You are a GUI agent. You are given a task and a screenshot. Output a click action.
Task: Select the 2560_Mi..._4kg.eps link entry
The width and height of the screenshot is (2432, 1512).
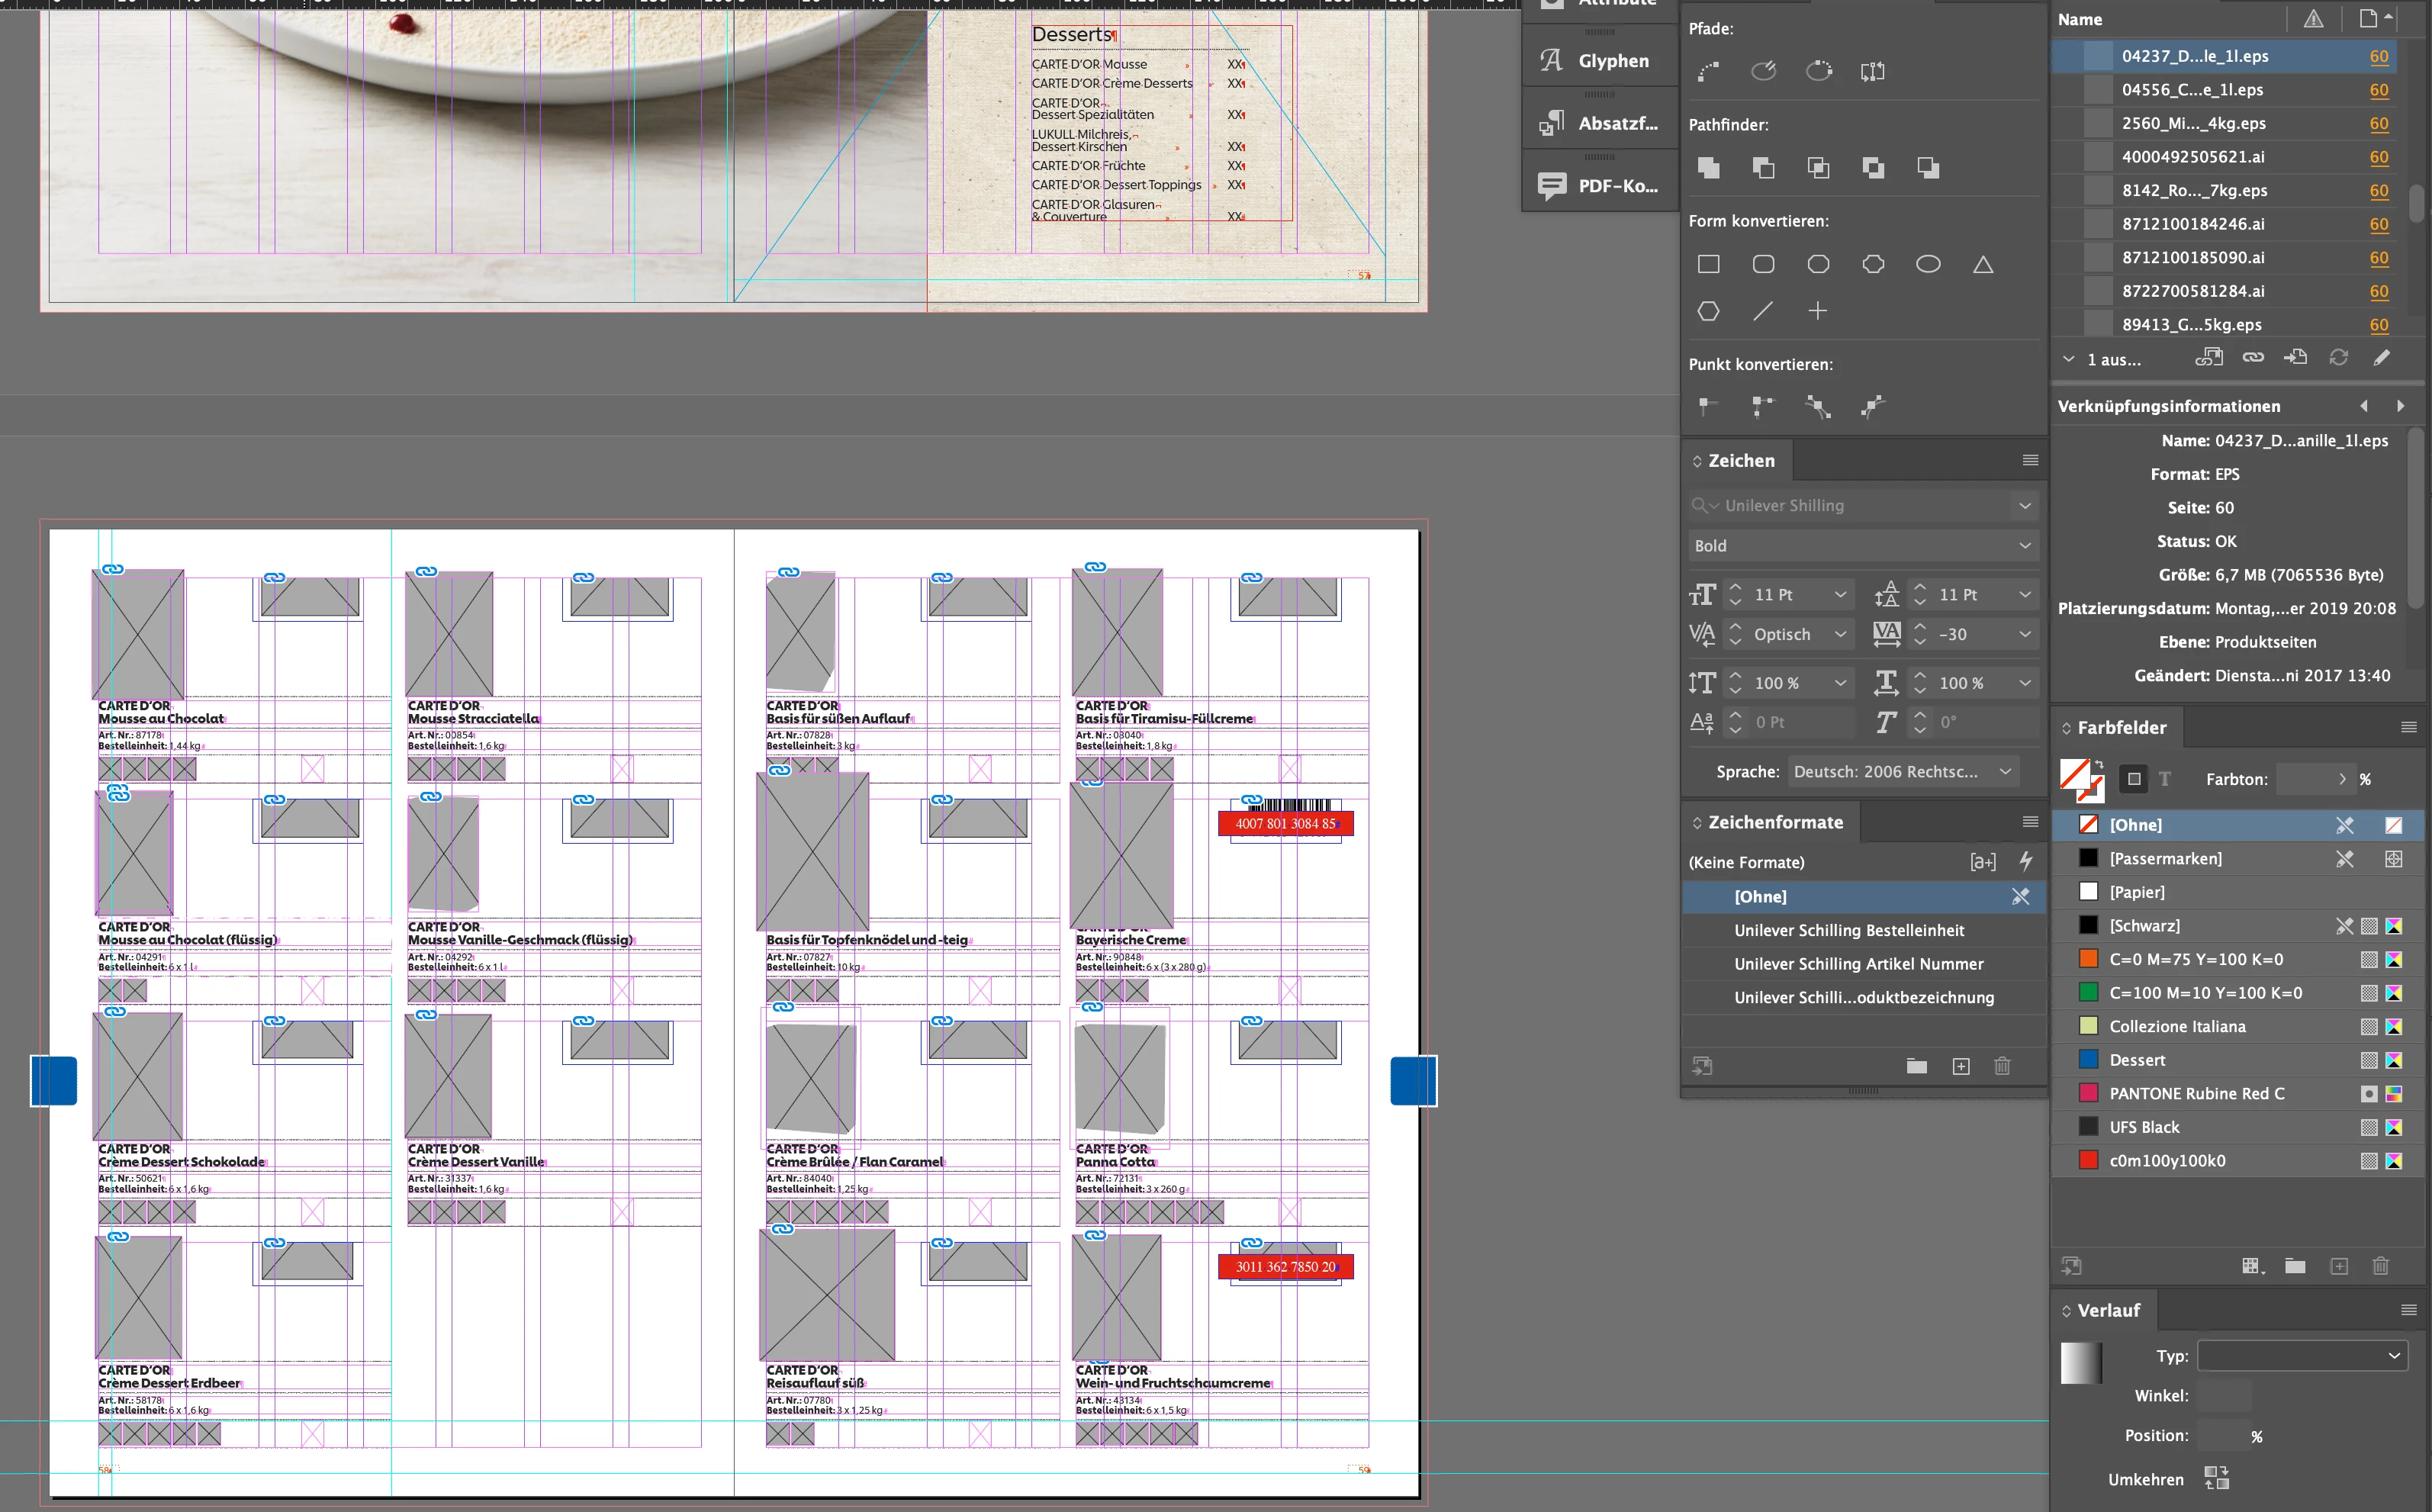(x=2193, y=123)
